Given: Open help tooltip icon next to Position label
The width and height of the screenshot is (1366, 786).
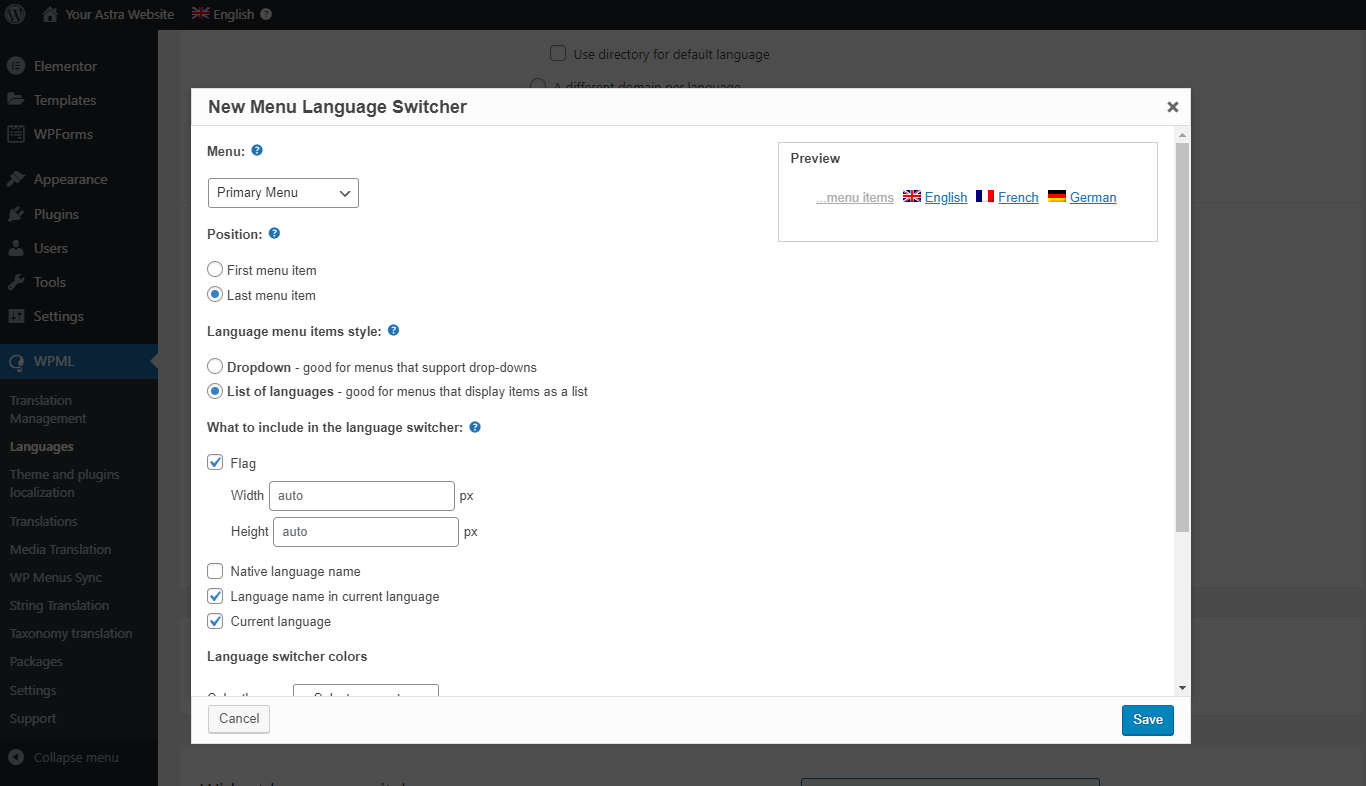Looking at the screenshot, I should (x=274, y=233).
